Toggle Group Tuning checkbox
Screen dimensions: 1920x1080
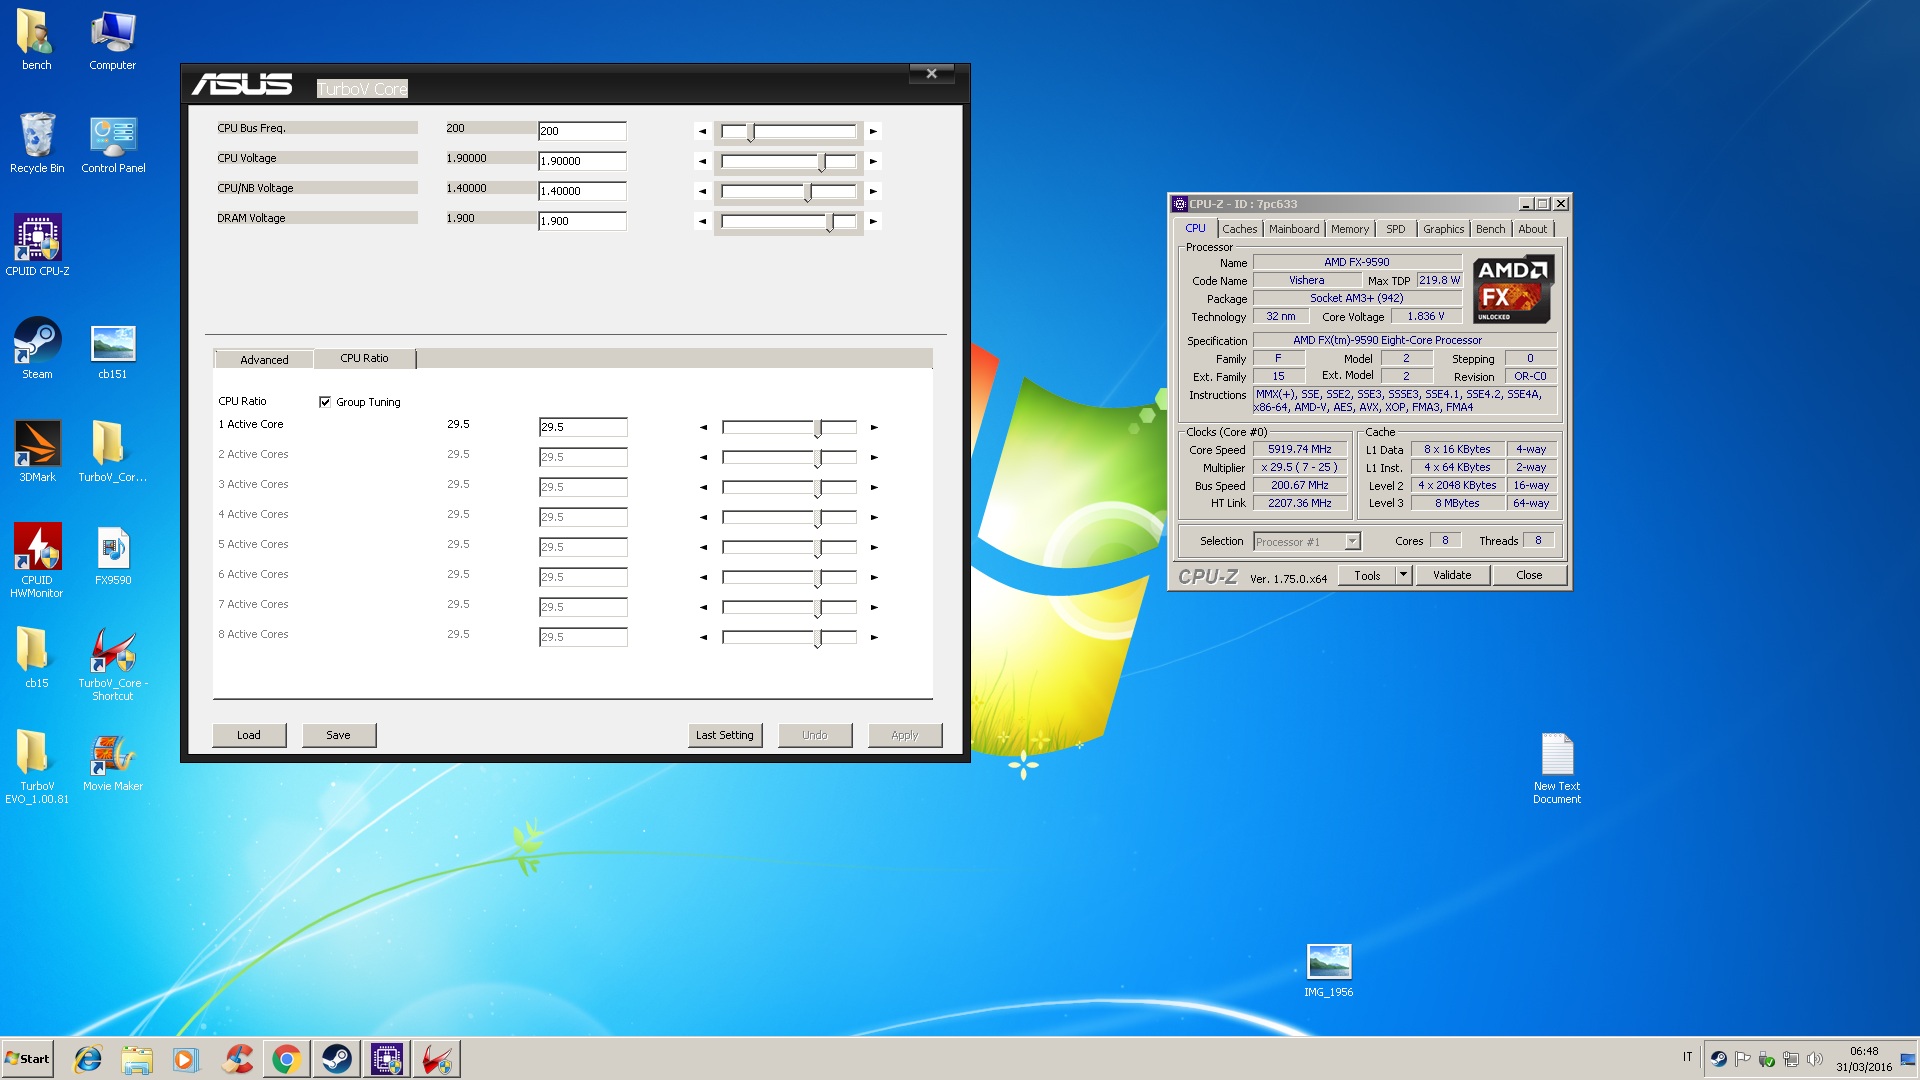point(325,402)
